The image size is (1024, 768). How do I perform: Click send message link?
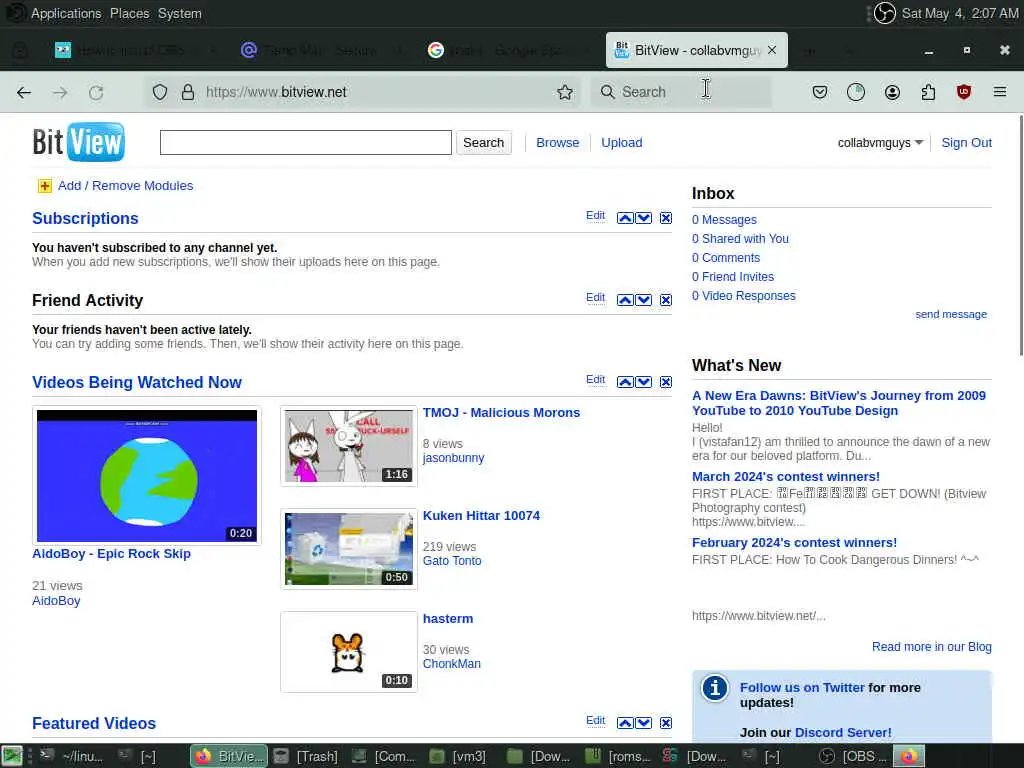[951, 314]
